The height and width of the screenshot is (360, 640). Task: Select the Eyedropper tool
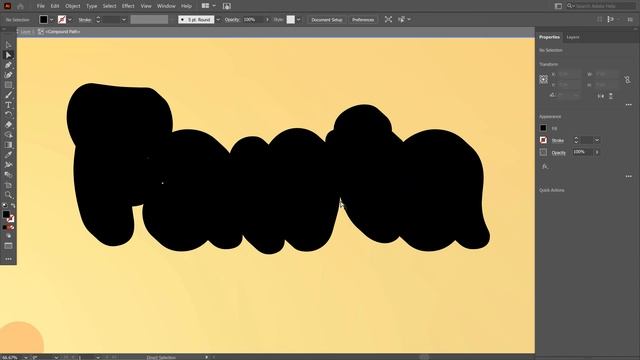(x=8, y=155)
